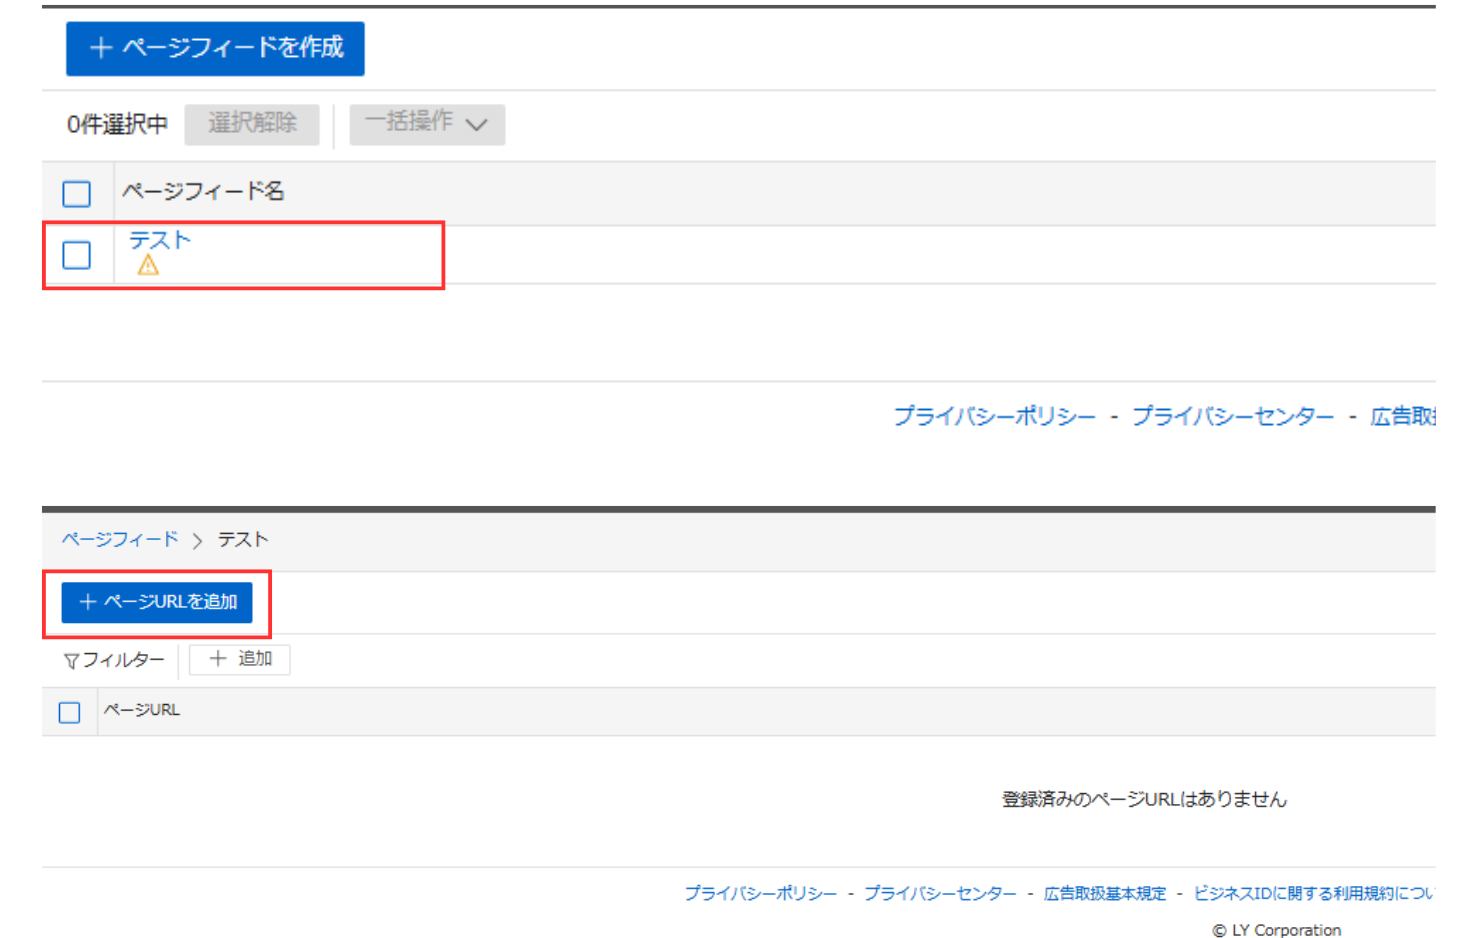Click the greyed 選択解除 button
This screenshot has width=1462, height=938.
coord(252,124)
